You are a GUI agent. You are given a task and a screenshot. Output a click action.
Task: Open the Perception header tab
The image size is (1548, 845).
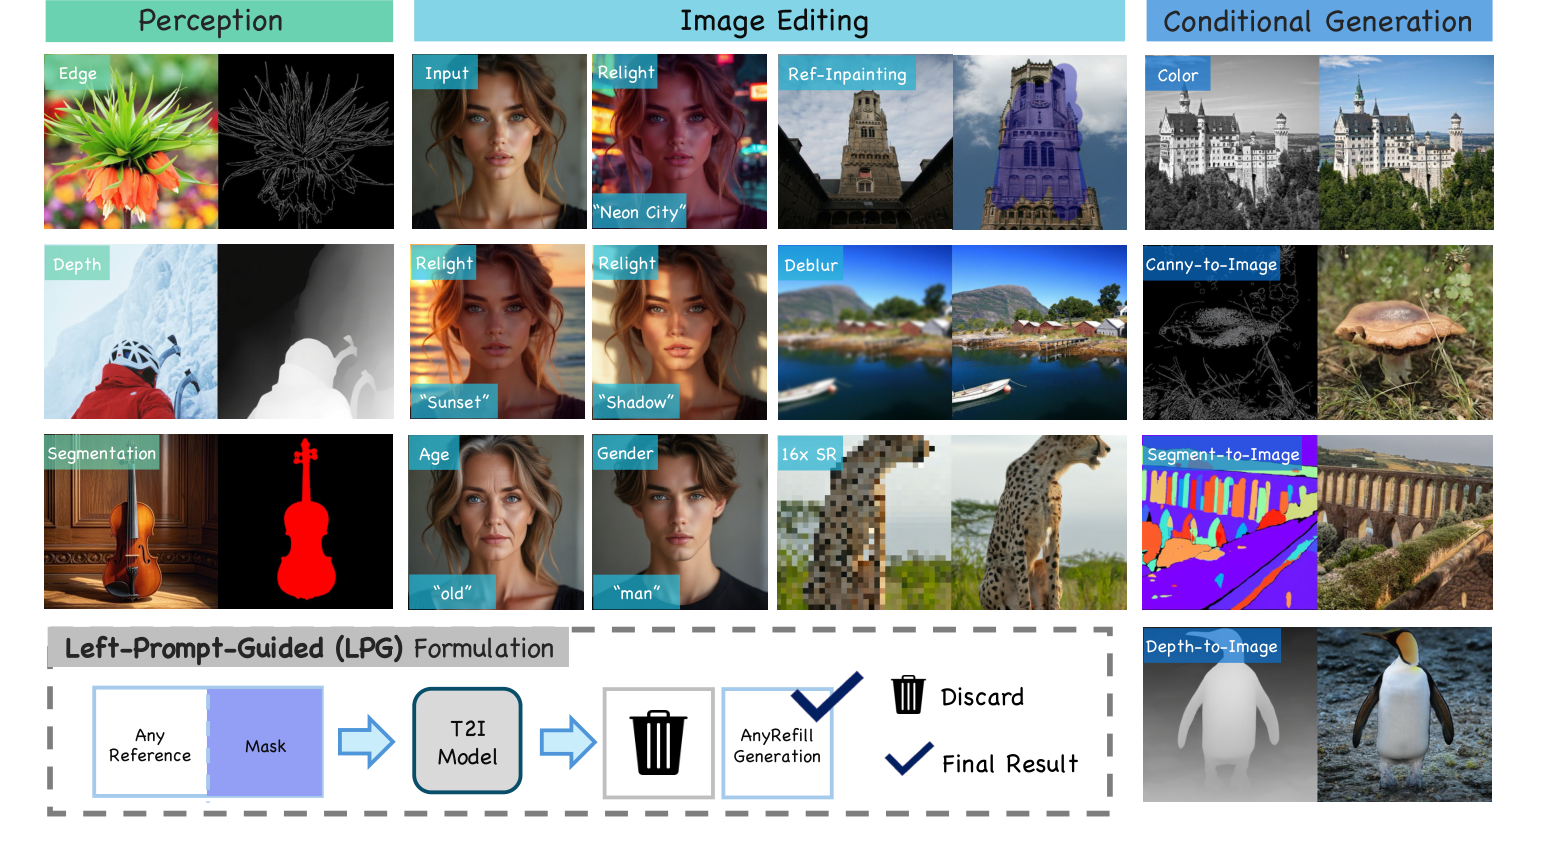click(218, 21)
